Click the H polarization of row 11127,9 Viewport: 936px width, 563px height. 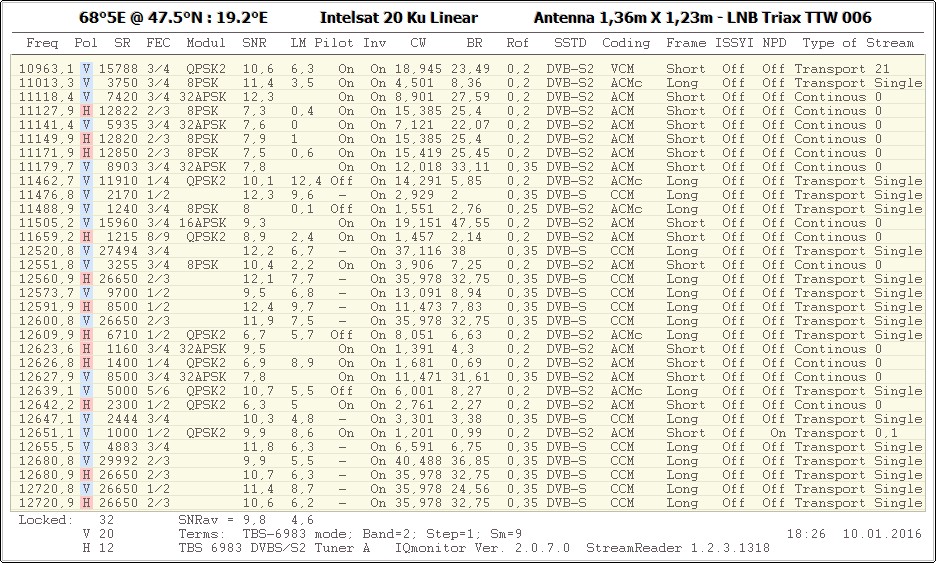pos(87,111)
